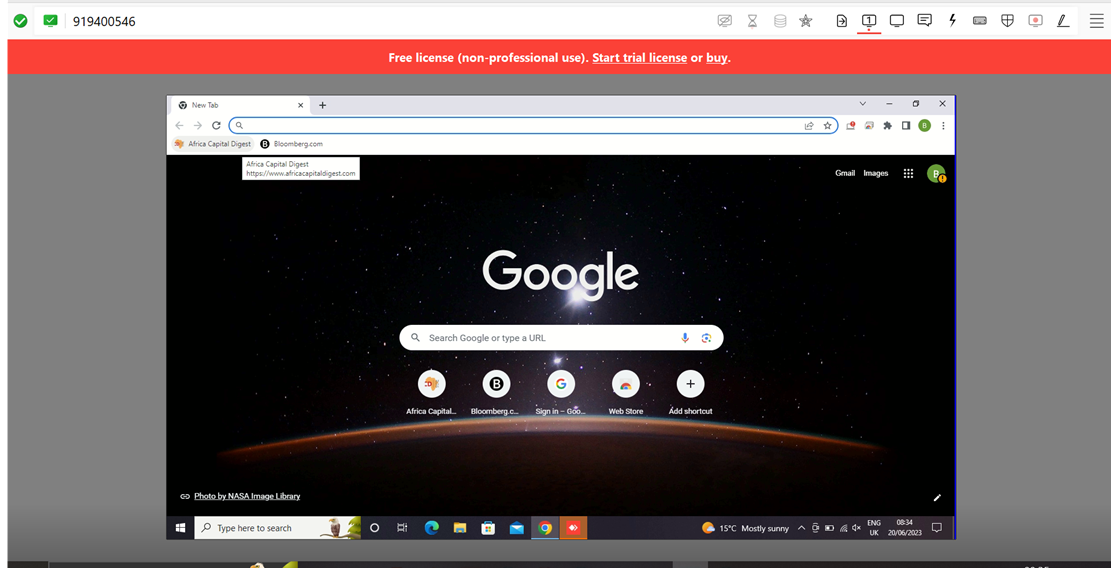Viewport: 1111px width, 568px height.
Task: Click Add shortcut tile
Action: [x=690, y=392]
